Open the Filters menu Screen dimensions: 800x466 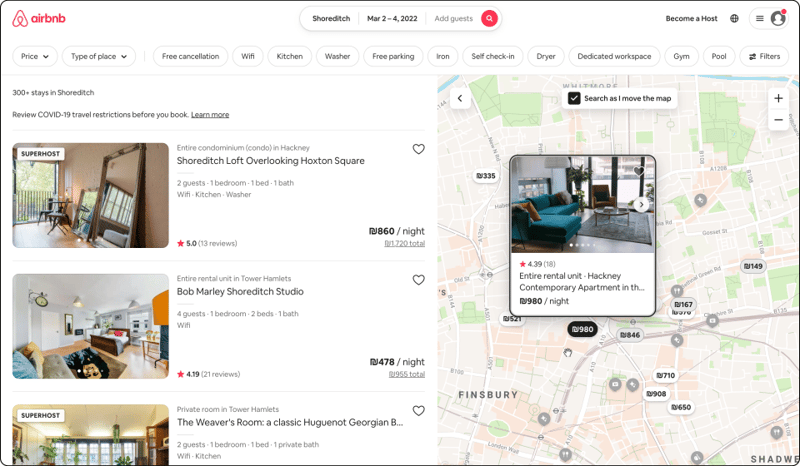[764, 56]
